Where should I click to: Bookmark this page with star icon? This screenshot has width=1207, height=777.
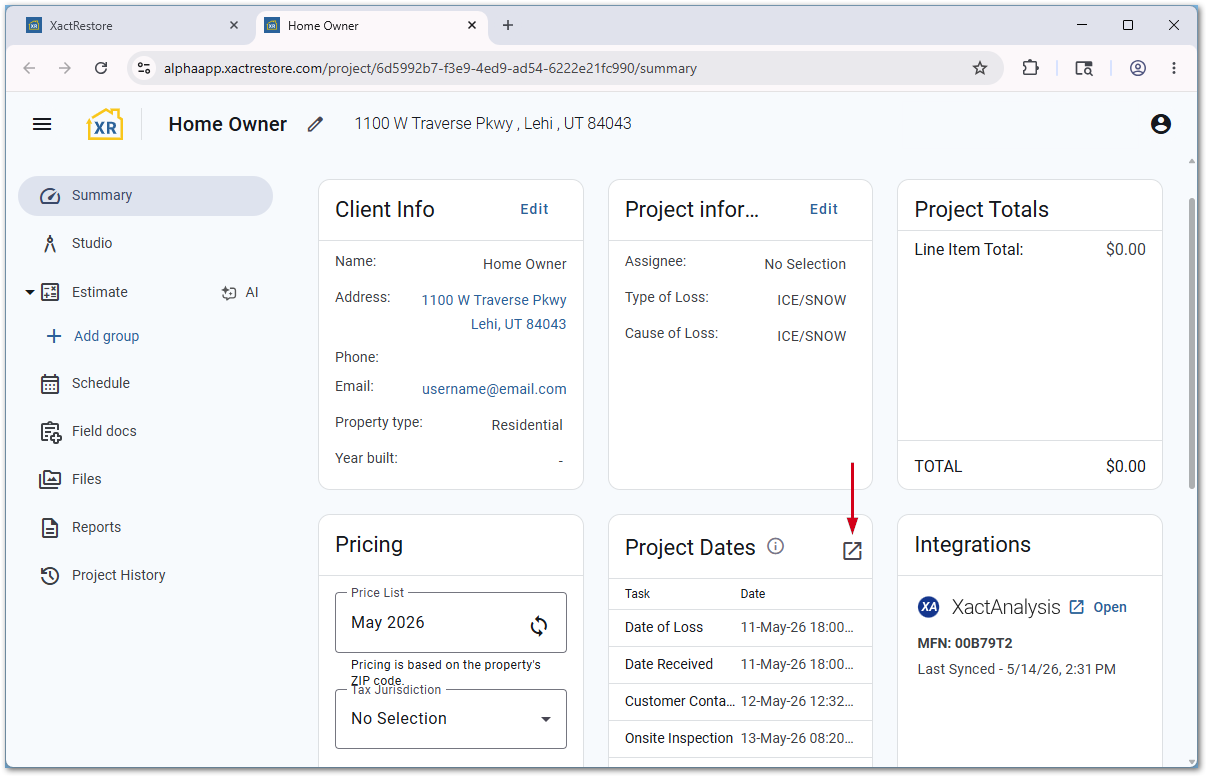click(980, 68)
